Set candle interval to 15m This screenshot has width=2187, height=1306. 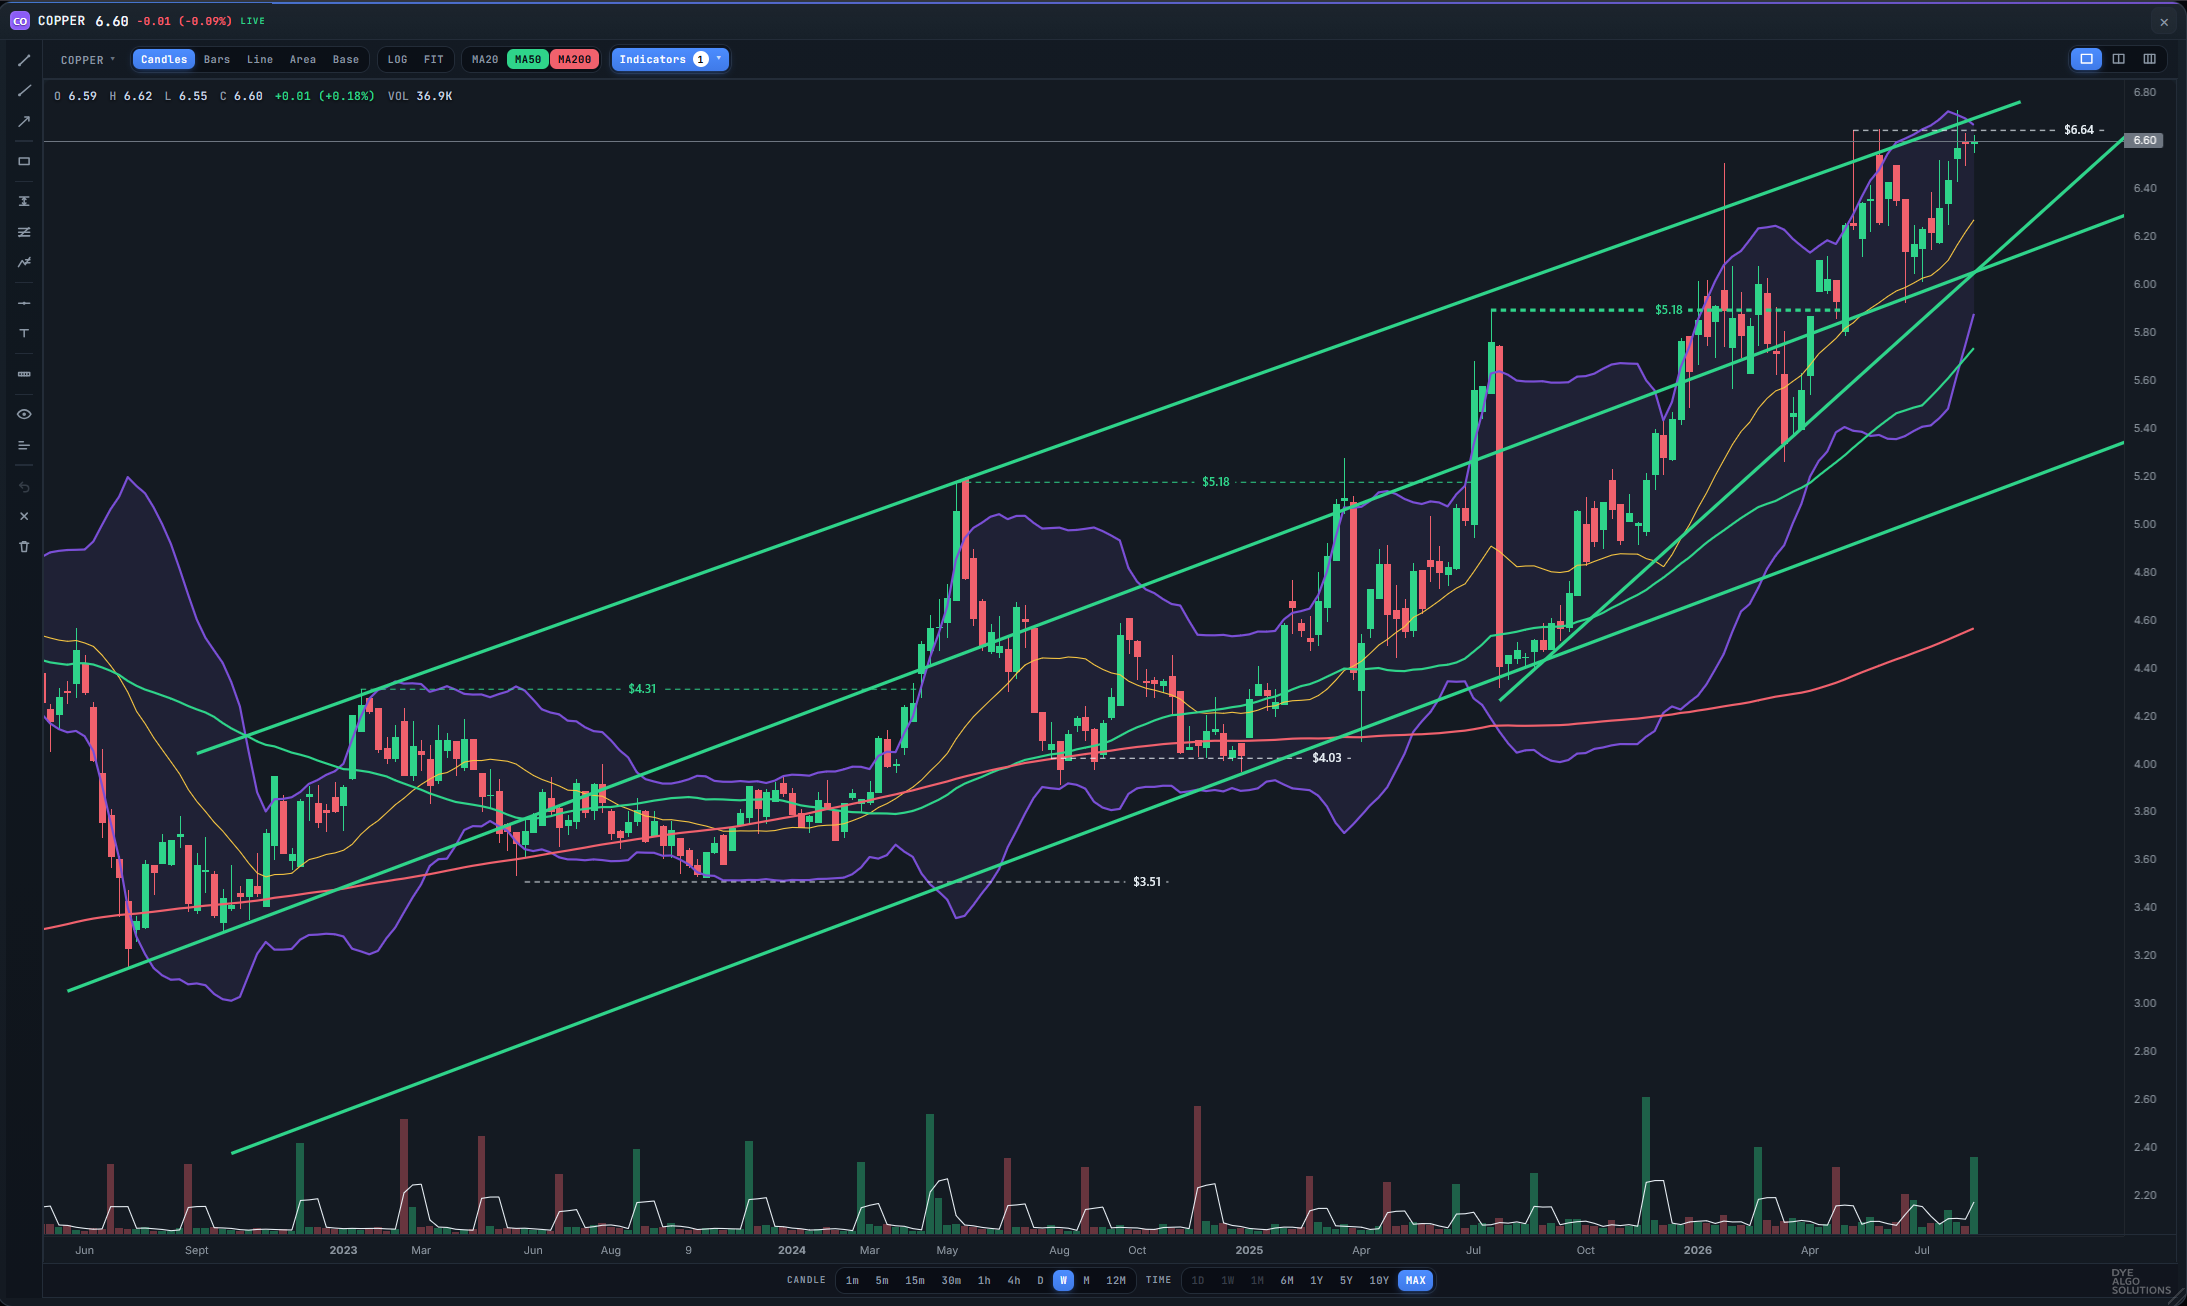click(x=915, y=1281)
